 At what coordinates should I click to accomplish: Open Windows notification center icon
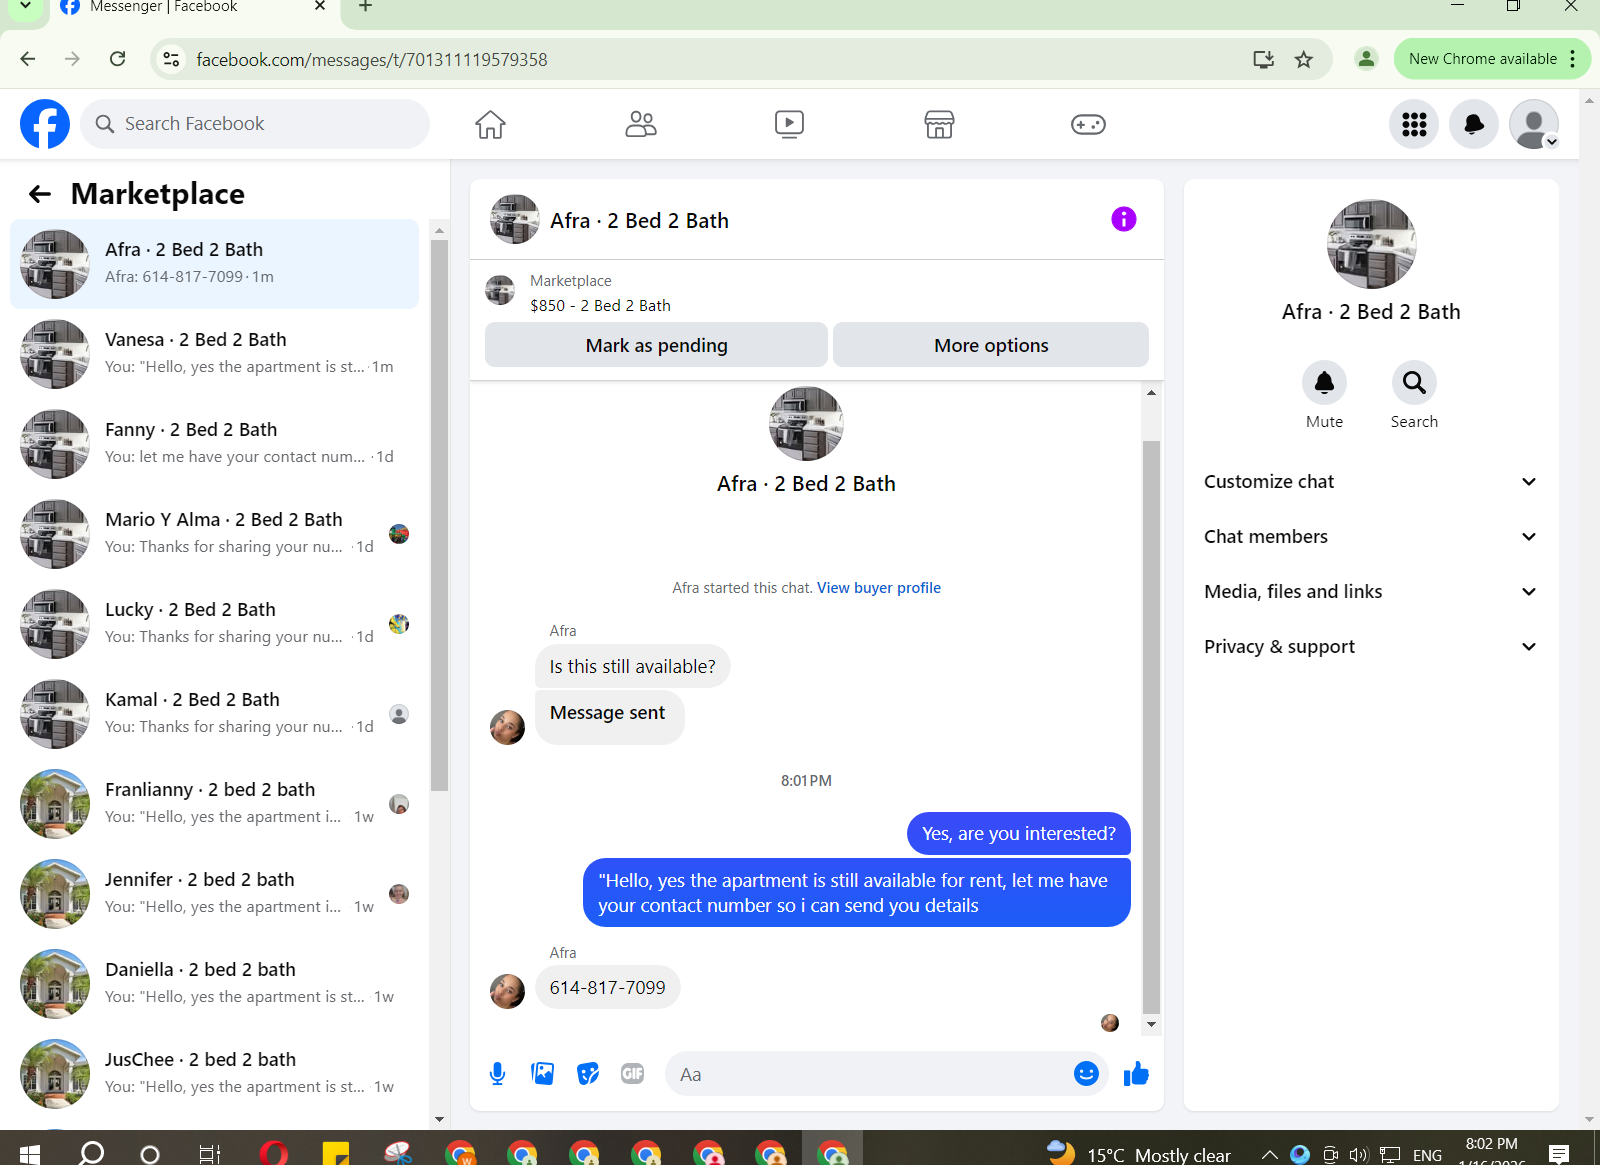pos(1558,1154)
